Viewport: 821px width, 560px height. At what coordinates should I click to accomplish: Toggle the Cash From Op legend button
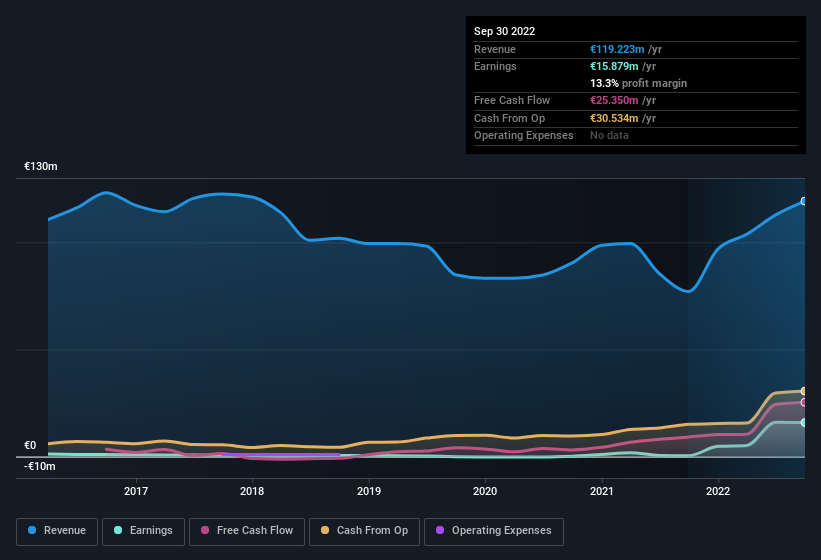pyautogui.click(x=364, y=531)
